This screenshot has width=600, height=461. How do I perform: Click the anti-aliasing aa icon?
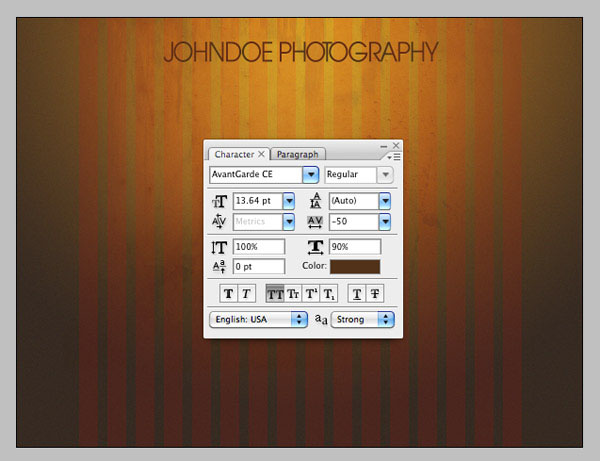(321, 319)
